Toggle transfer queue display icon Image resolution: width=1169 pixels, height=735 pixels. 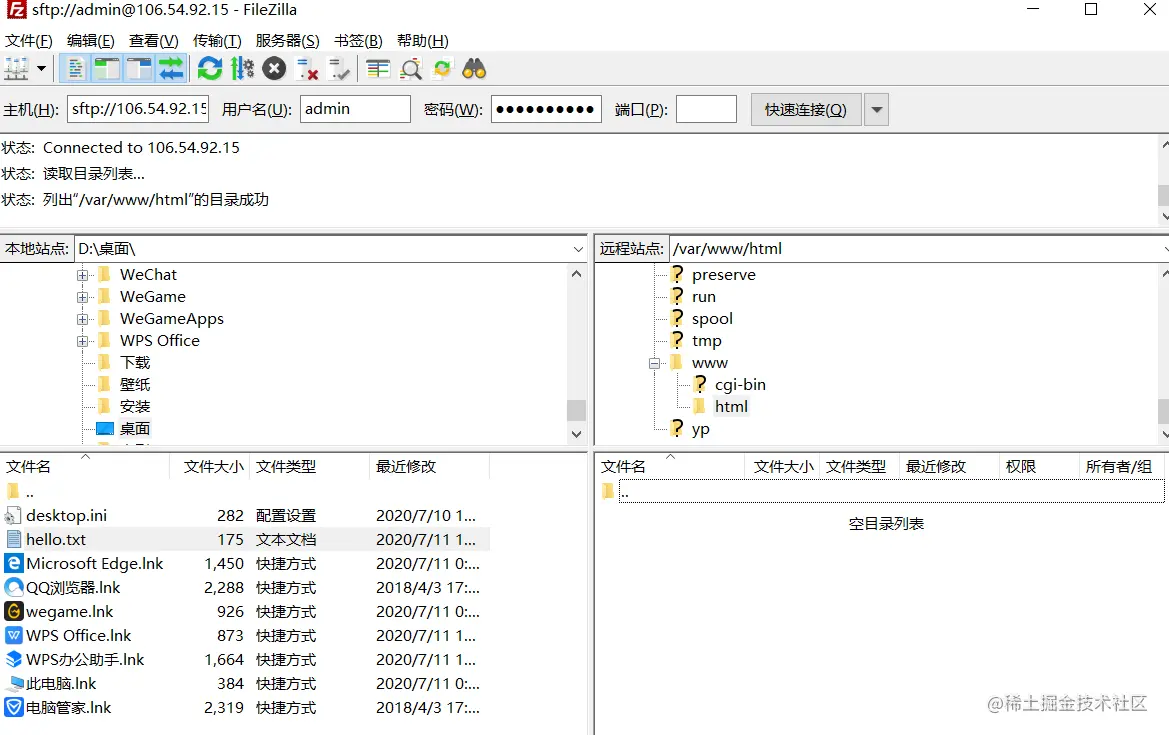coord(171,69)
